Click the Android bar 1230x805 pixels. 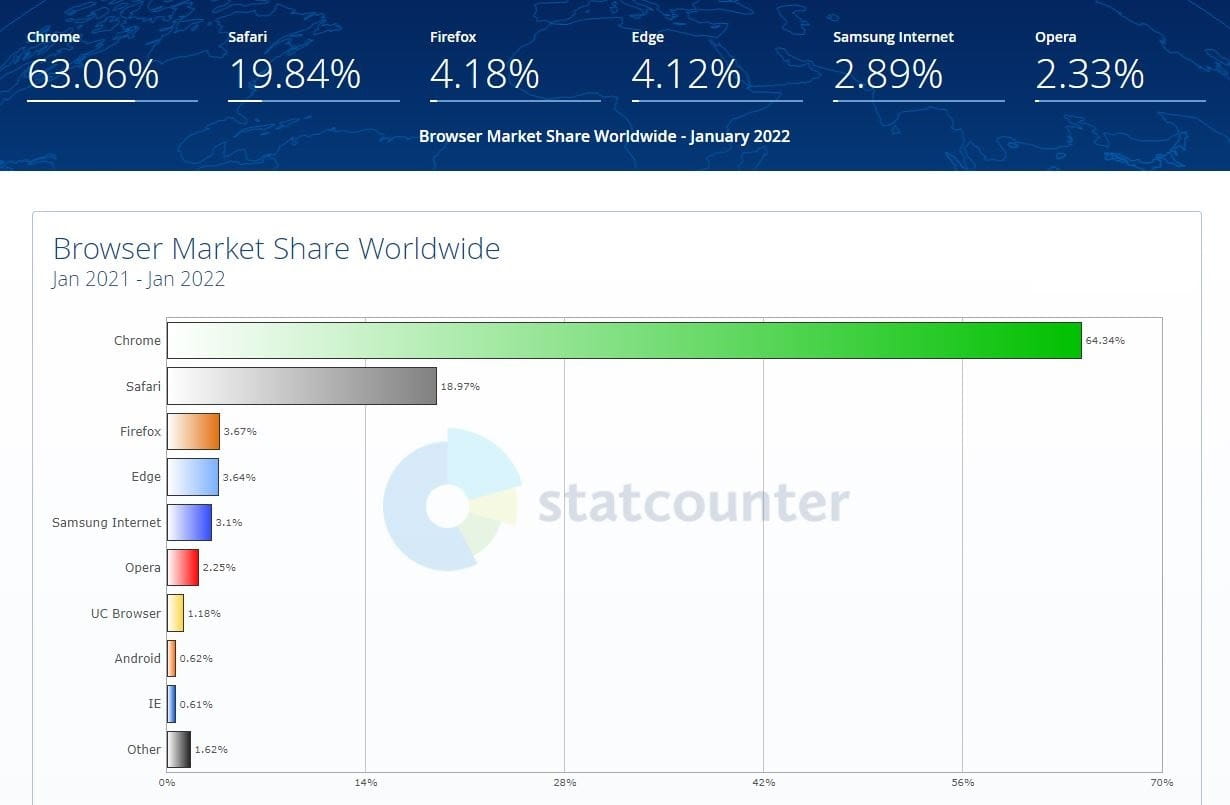click(x=171, y=658)
